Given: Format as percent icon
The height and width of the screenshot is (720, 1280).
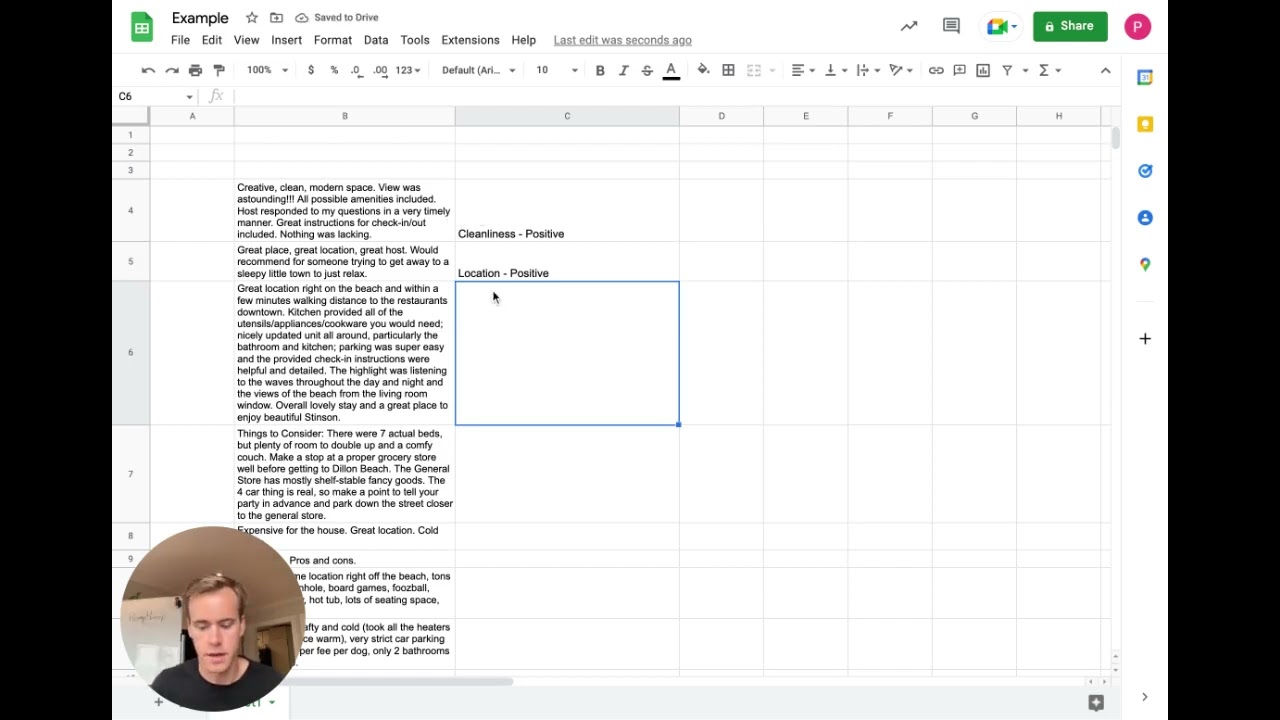Looking at the screenshot, I should pos(334,70).
